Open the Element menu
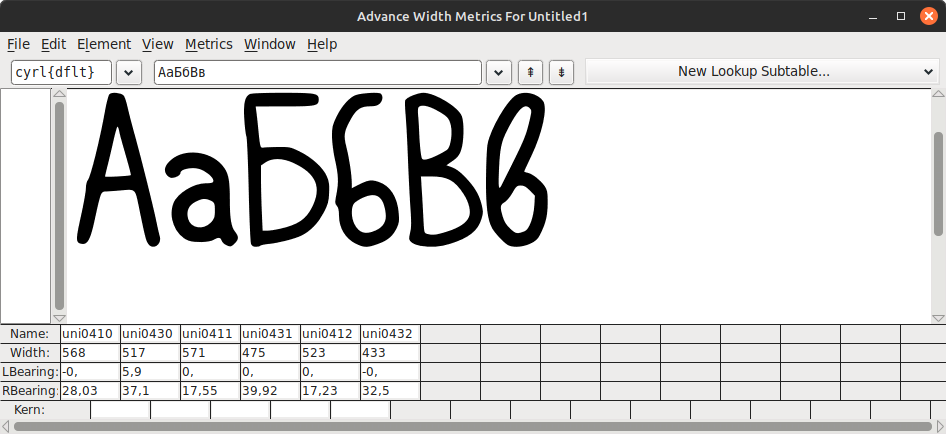The image size is (946, 434). [104, 44]
